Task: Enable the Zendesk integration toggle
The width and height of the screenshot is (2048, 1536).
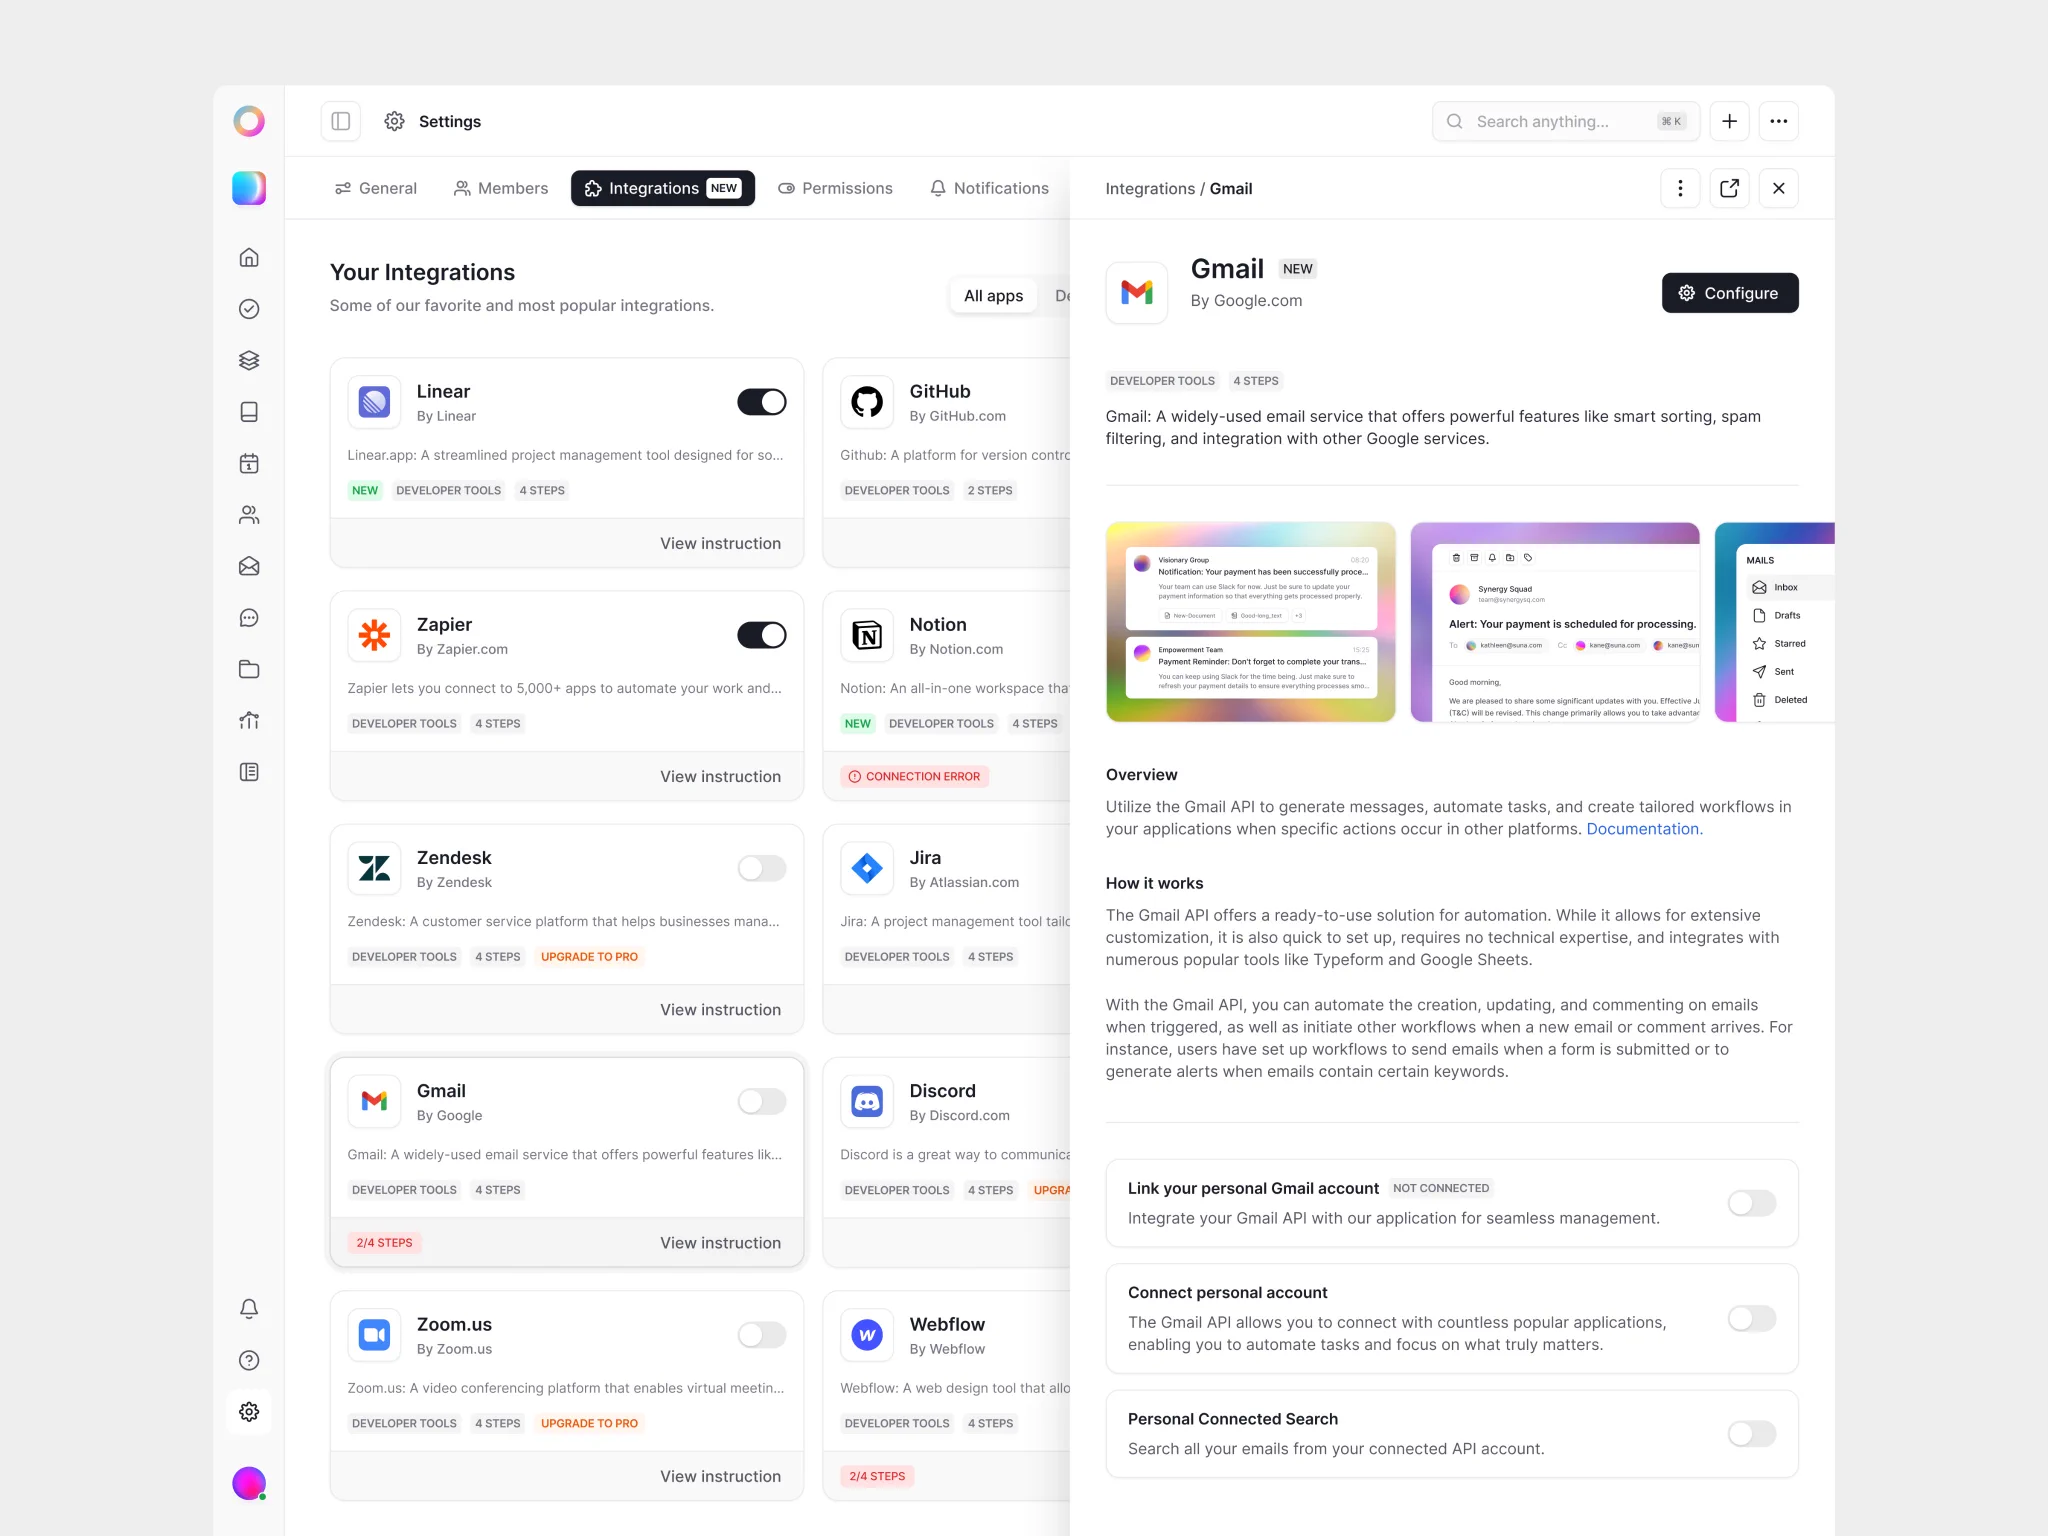Action: coord(762,868)
